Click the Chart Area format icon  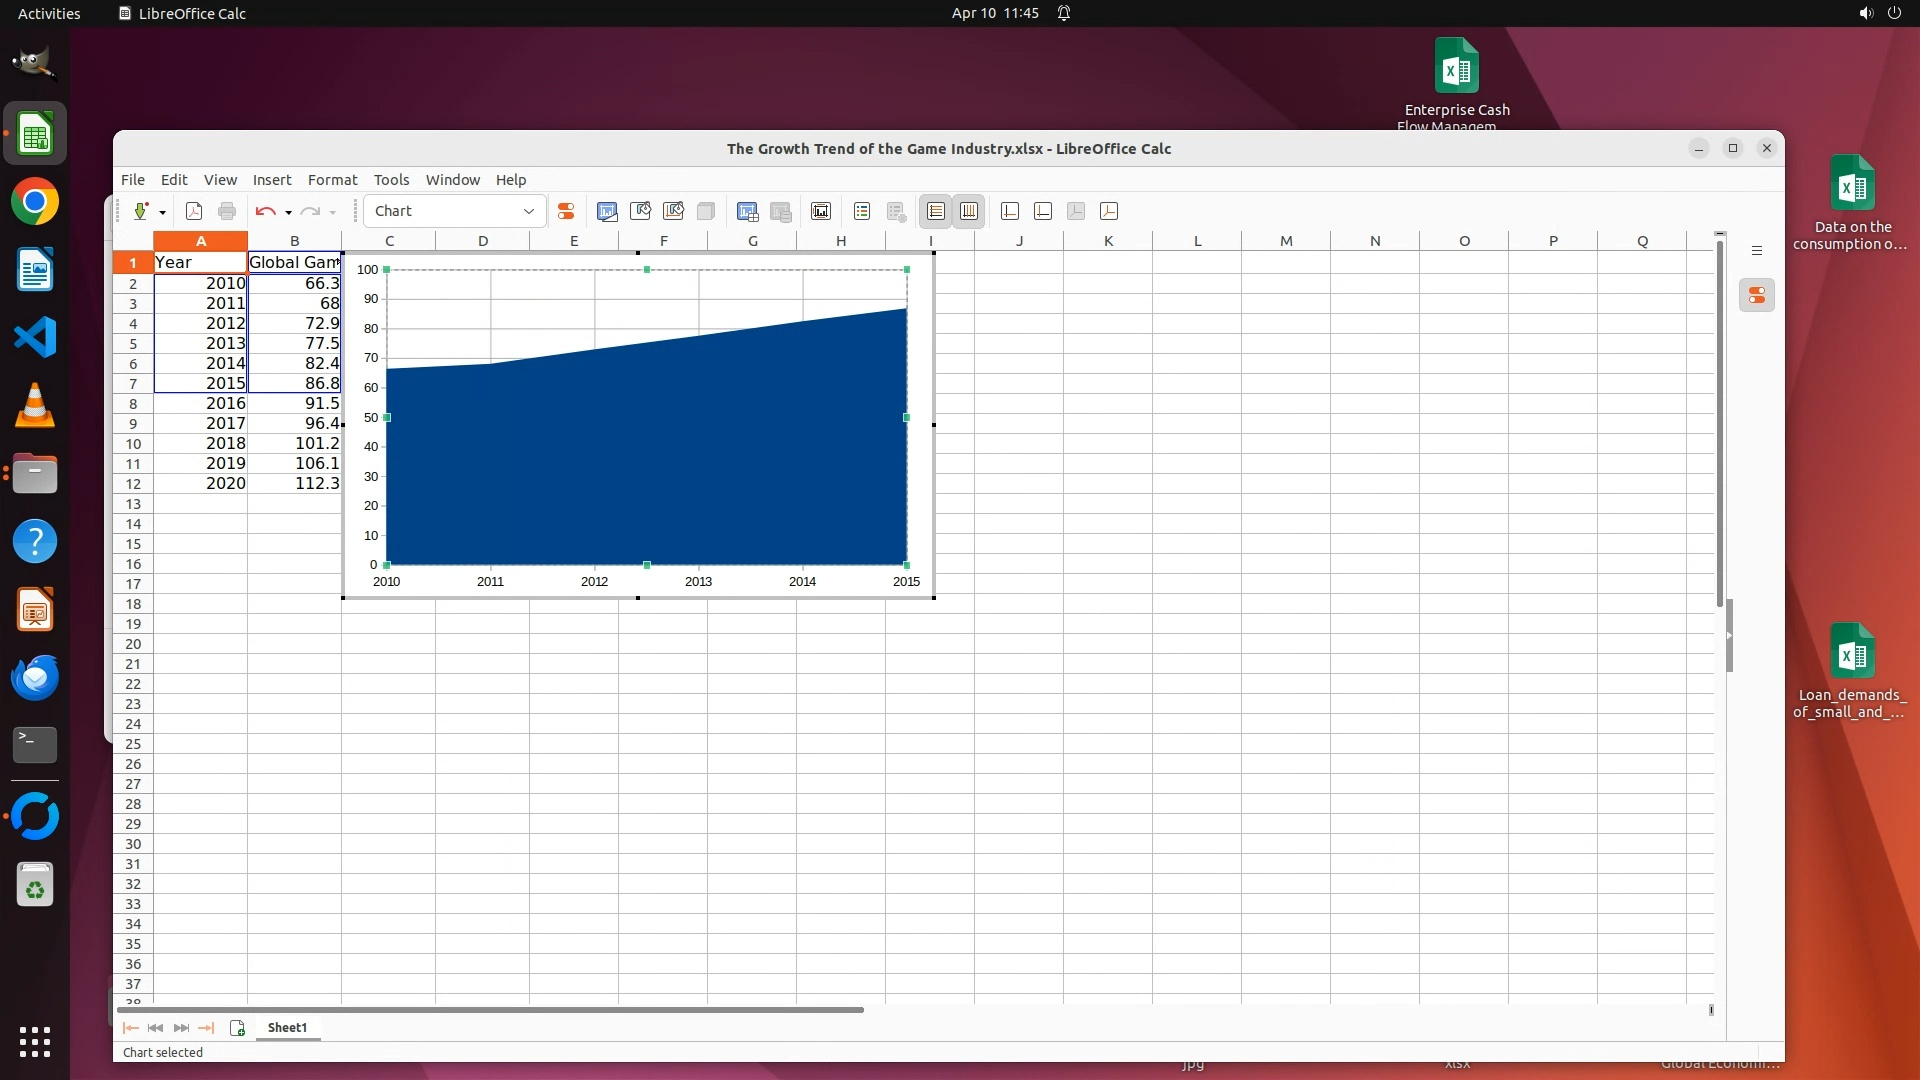pyautogui.click(x=641, y=211)
